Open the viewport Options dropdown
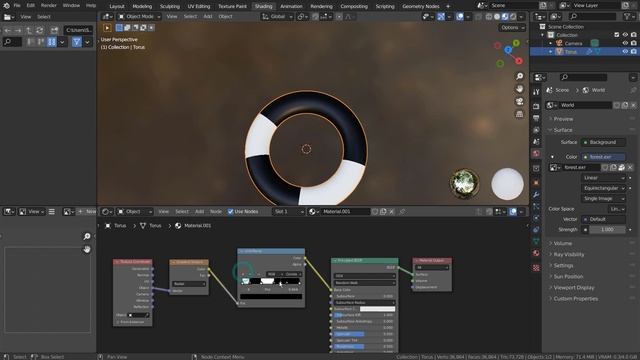640x360 pixels. coord(512,28)
